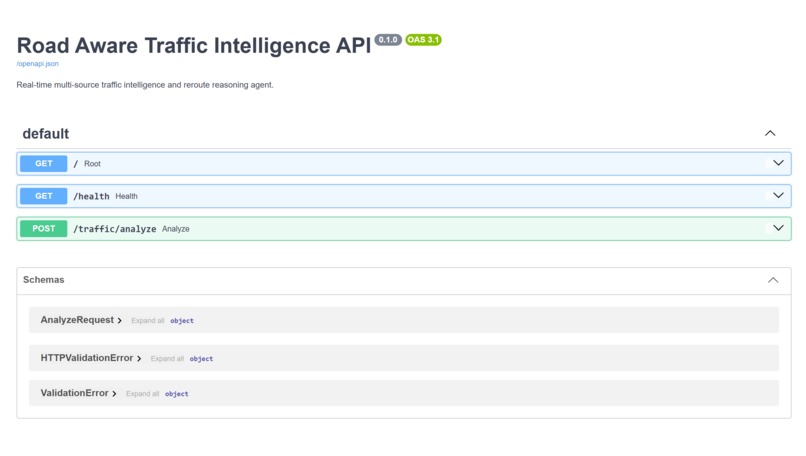Click the /health path text
The width and height of the screenshot is (806, 456).
(x=91, y=196)
